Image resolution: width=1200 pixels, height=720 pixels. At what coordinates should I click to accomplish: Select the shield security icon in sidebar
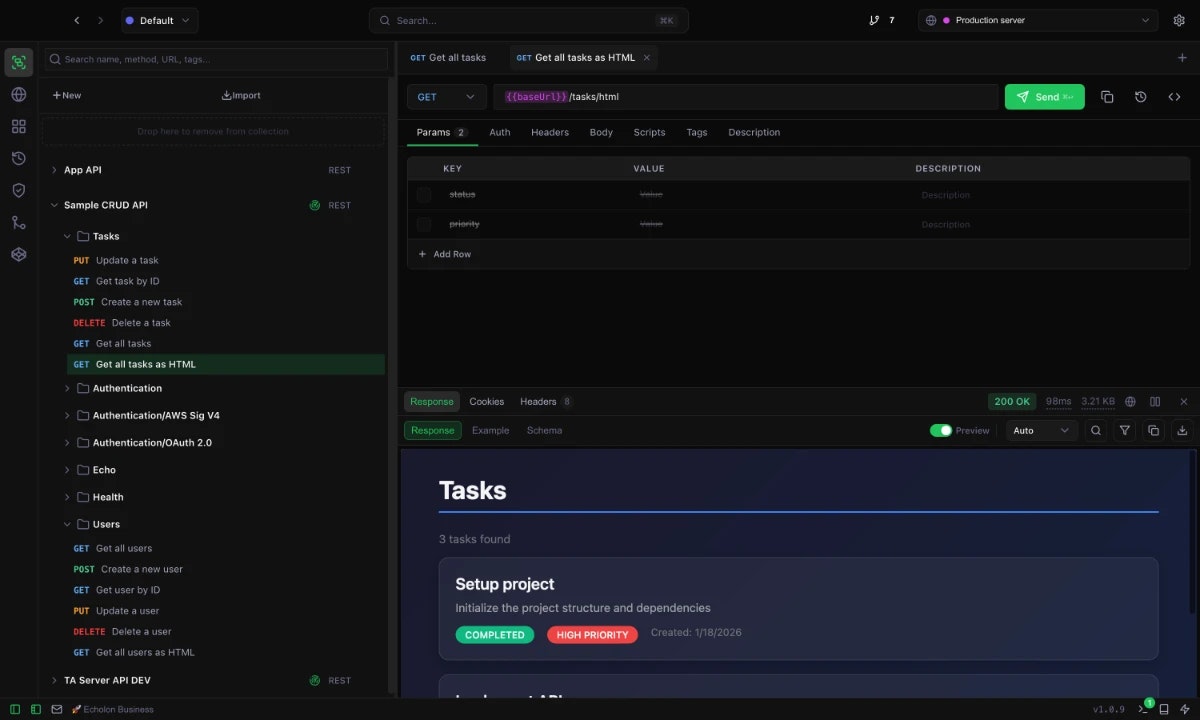click(x=18, y=190)
